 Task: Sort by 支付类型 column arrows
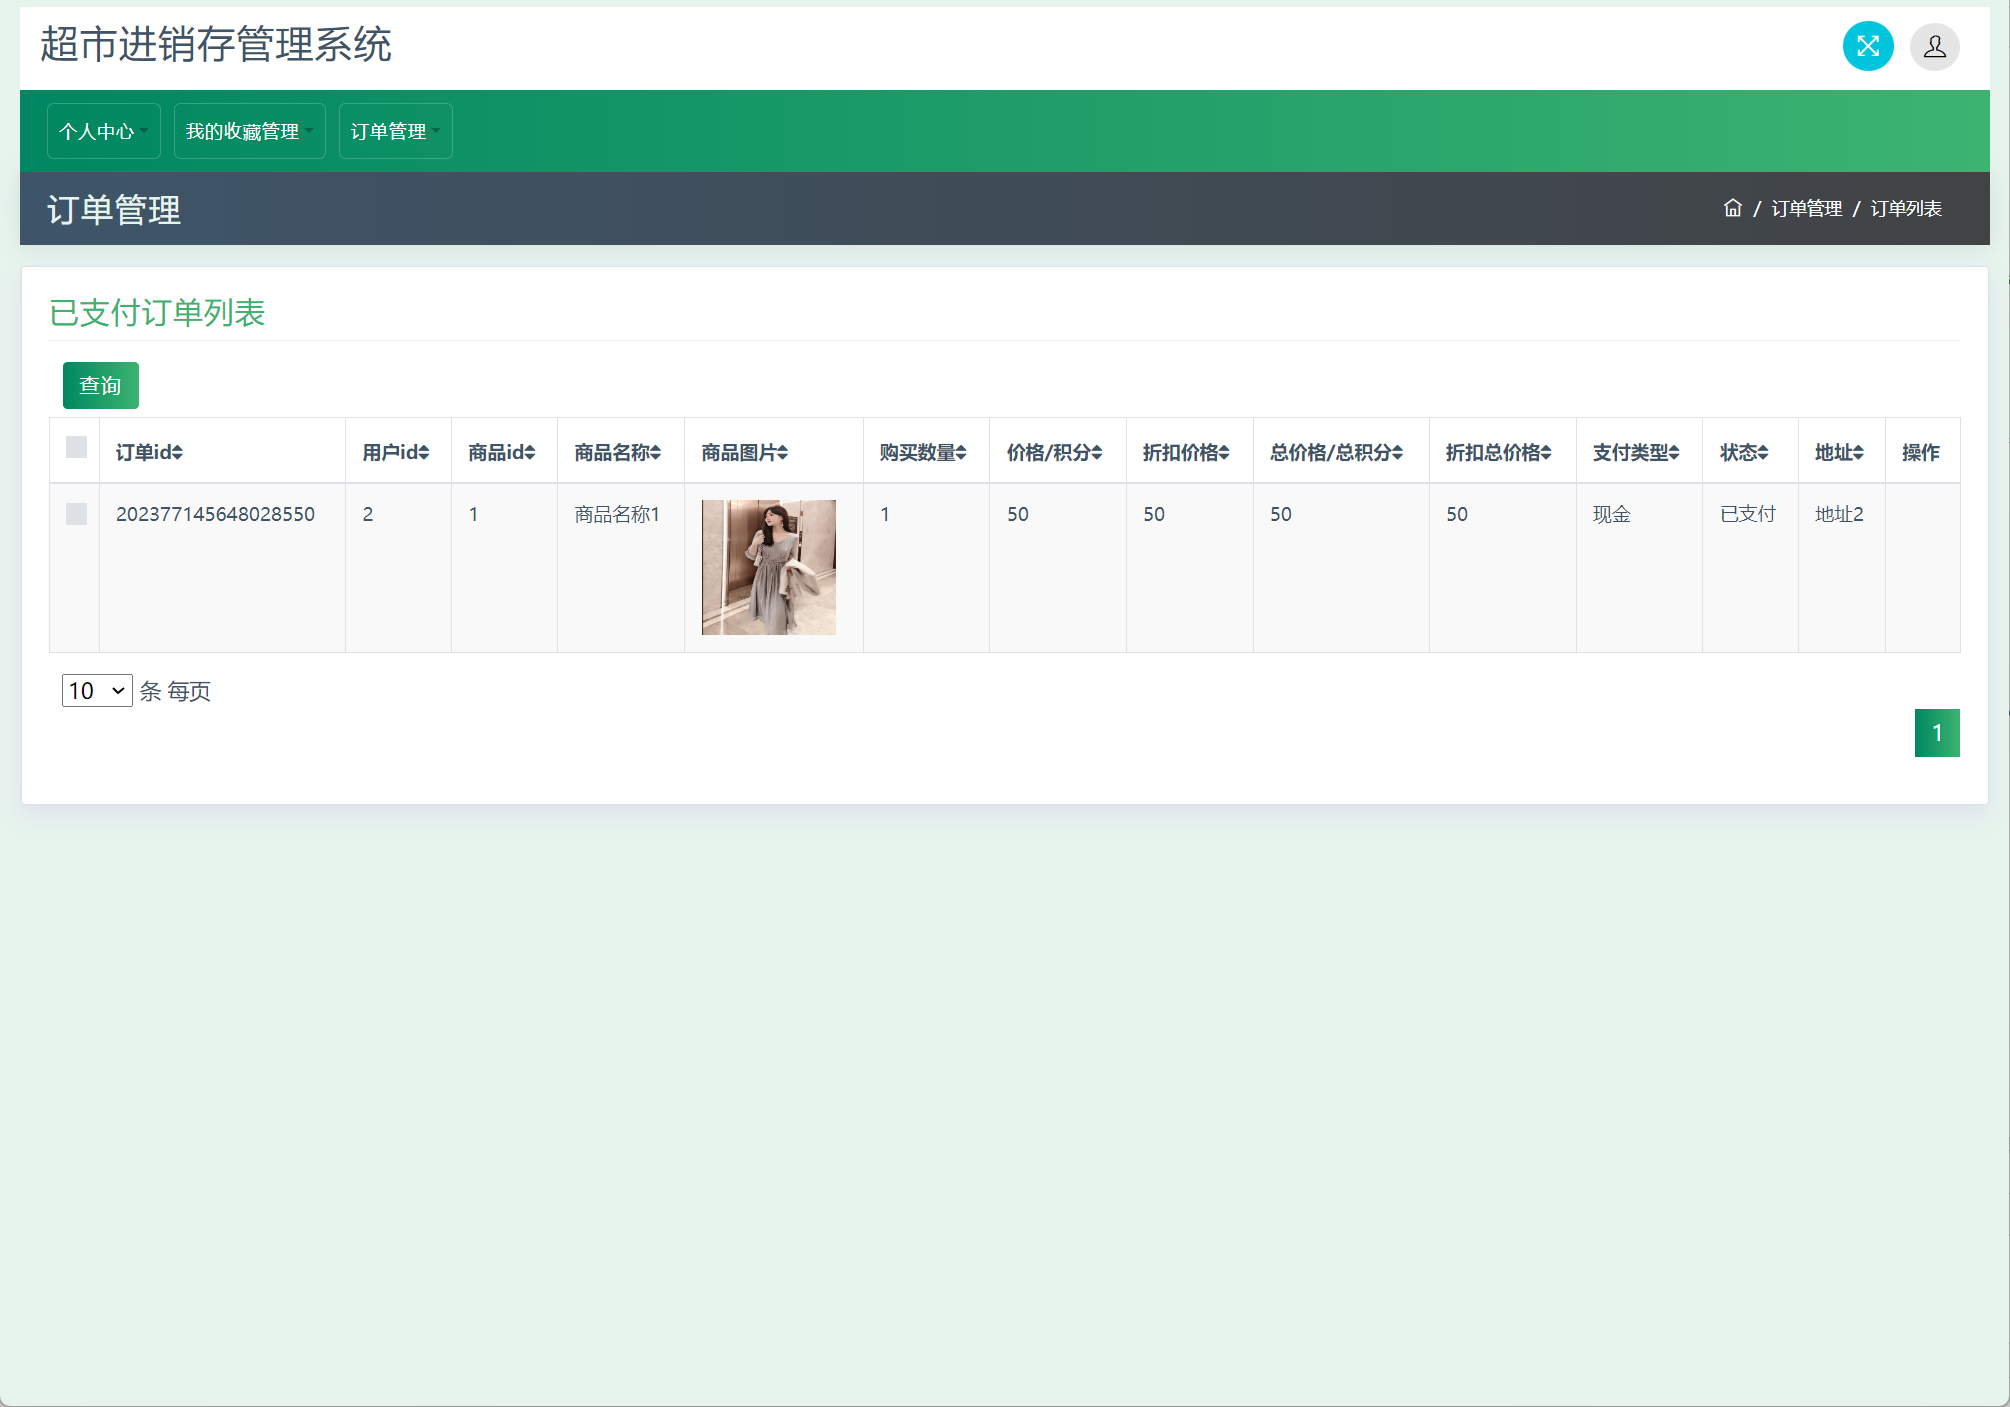[1674, 453]
